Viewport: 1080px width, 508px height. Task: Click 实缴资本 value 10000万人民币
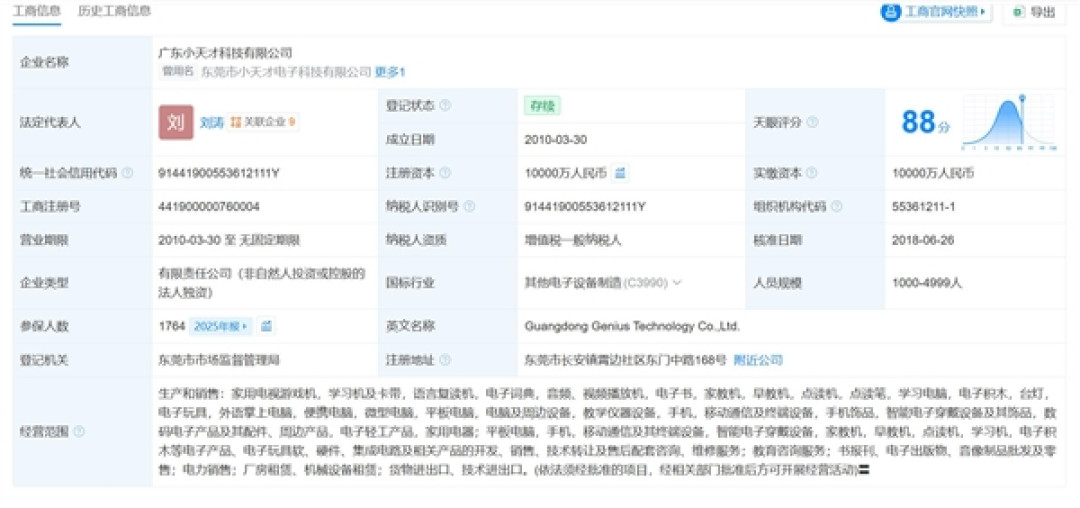click(x=933, y=173)
